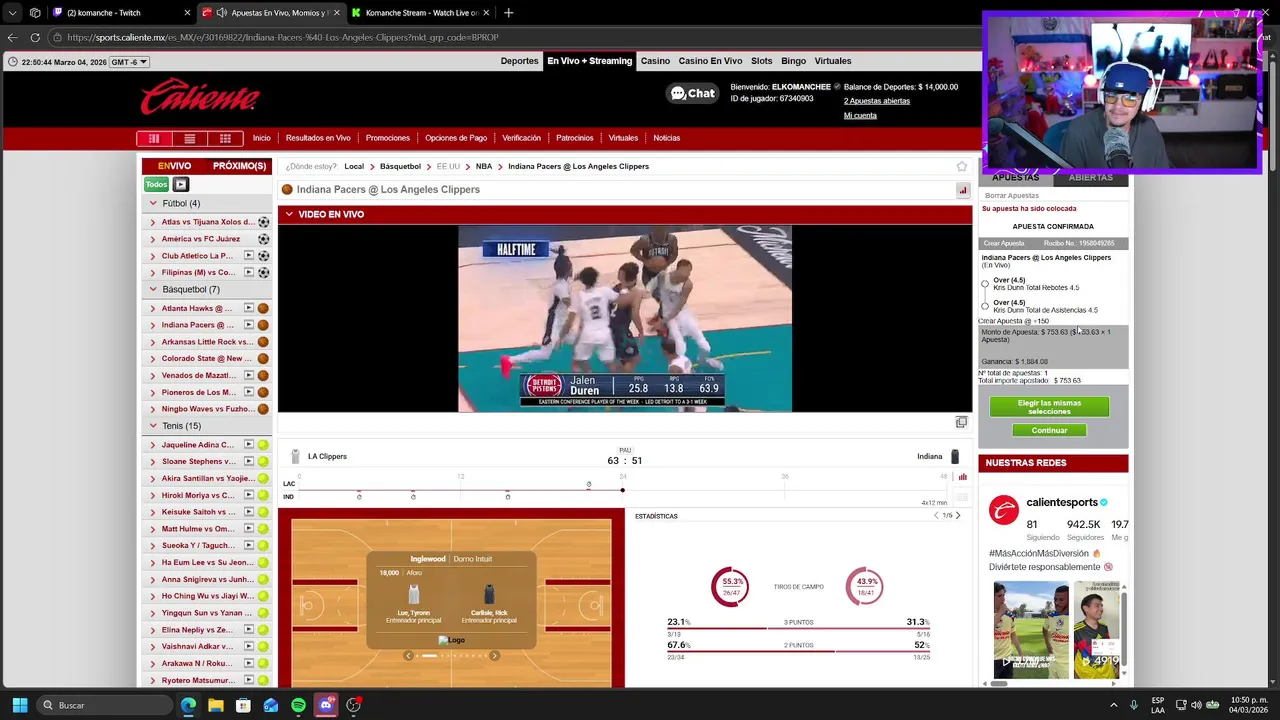Open File Explorer from the taskbar
Image resolution: width=1280 pixels, height=720 pixels.
coord(215,705)
